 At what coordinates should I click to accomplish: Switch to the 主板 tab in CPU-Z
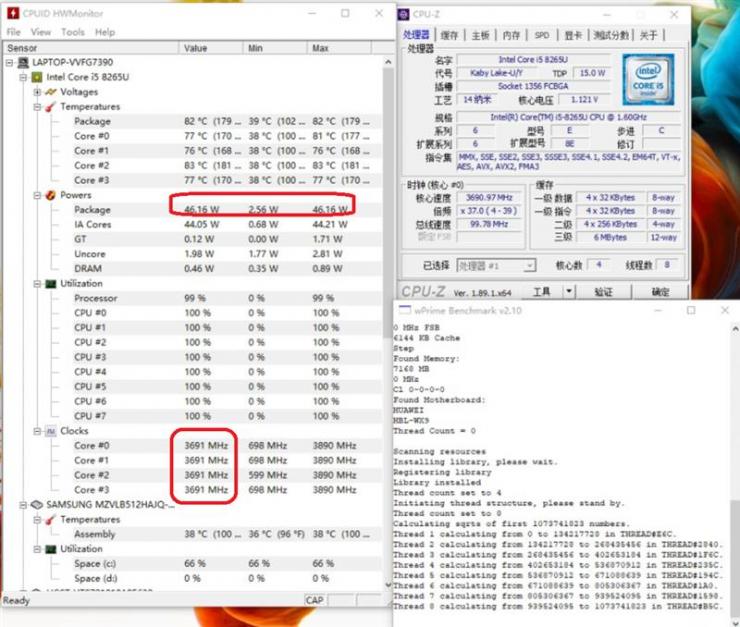click(x=480, y=35)
